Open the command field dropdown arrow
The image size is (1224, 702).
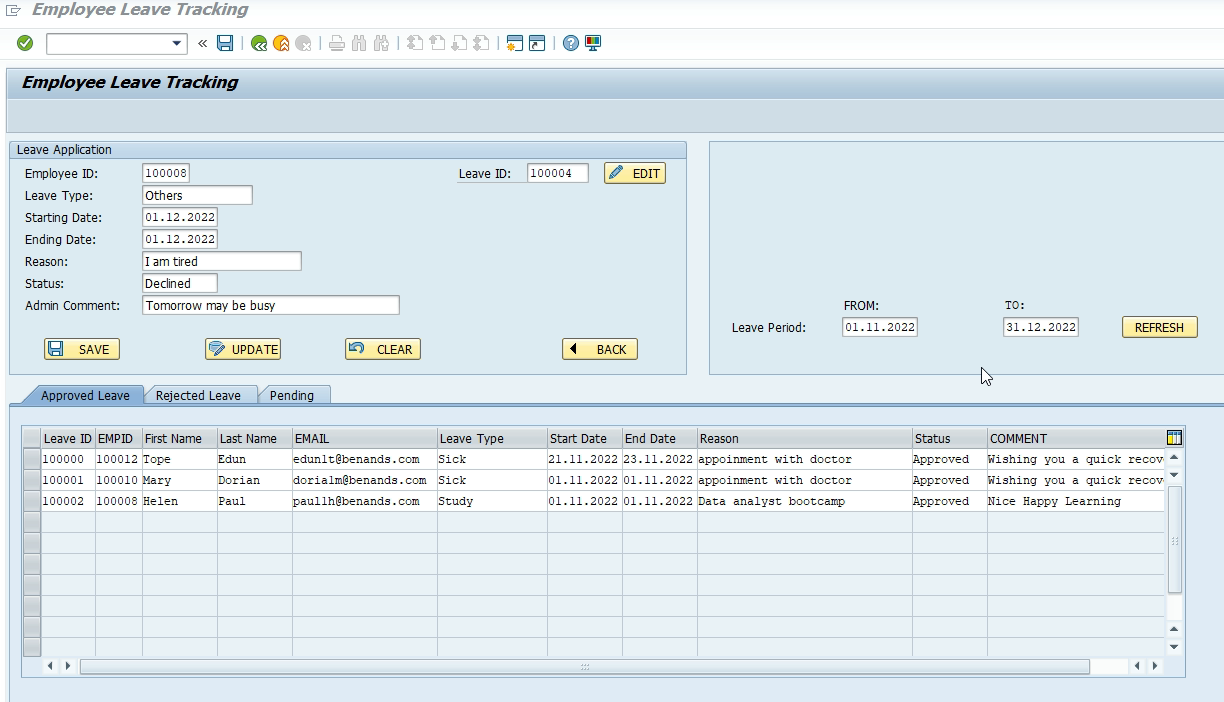coord(175,43)
